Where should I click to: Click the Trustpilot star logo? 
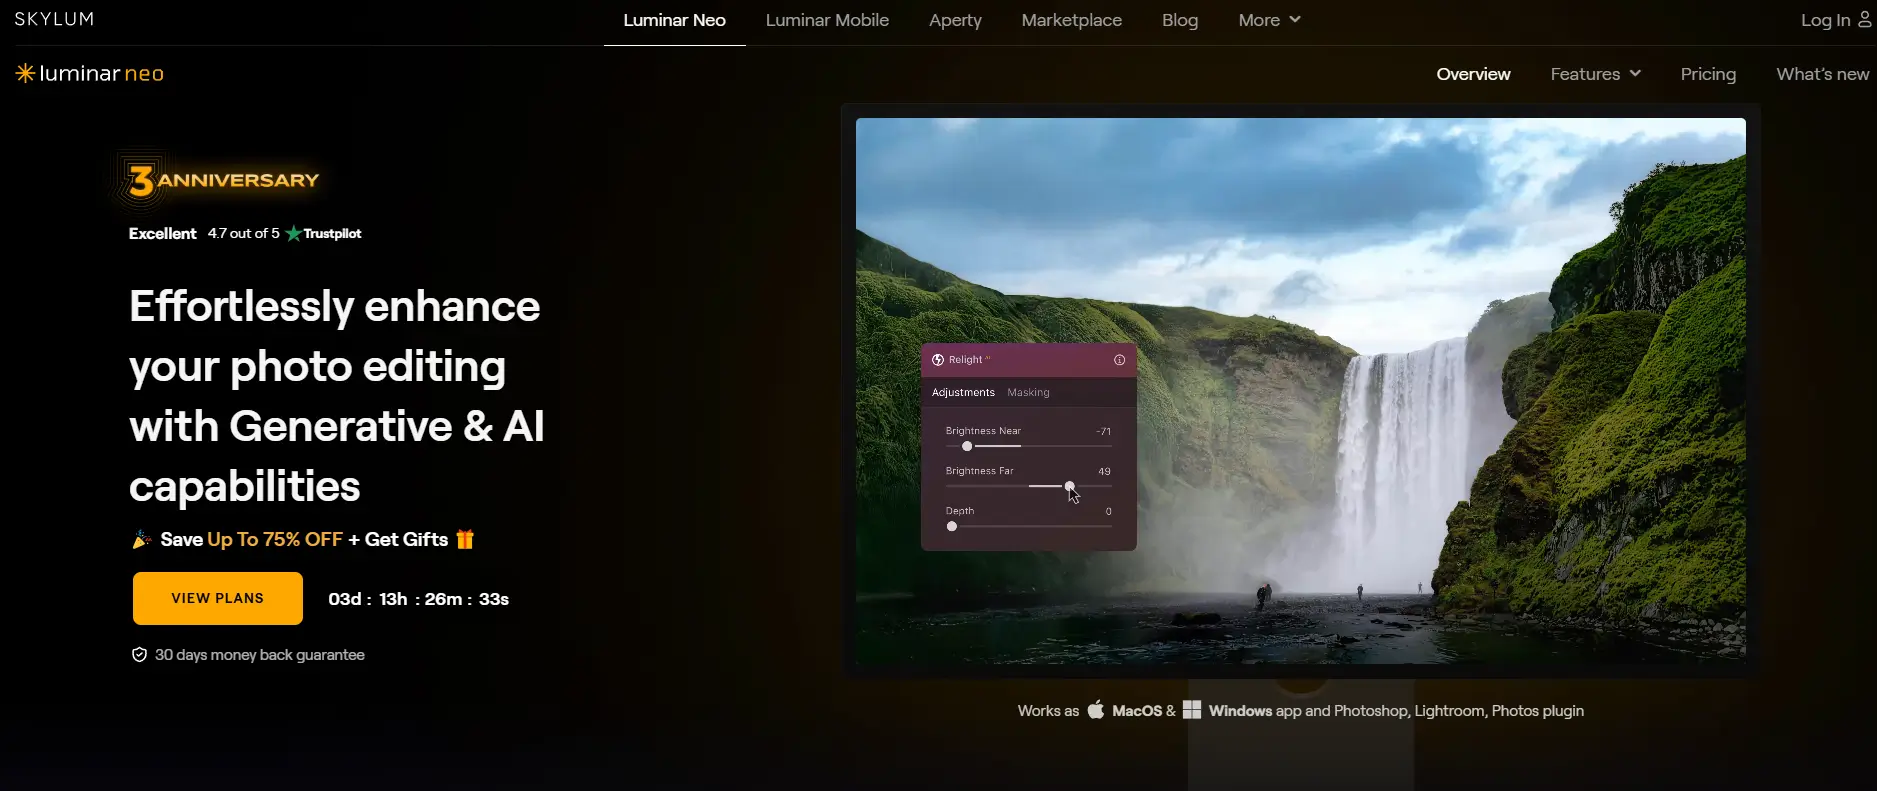(x=293, y=233)
